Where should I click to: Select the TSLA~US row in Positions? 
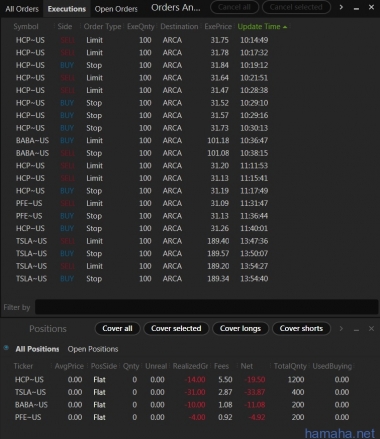click(x=182, y=392)
